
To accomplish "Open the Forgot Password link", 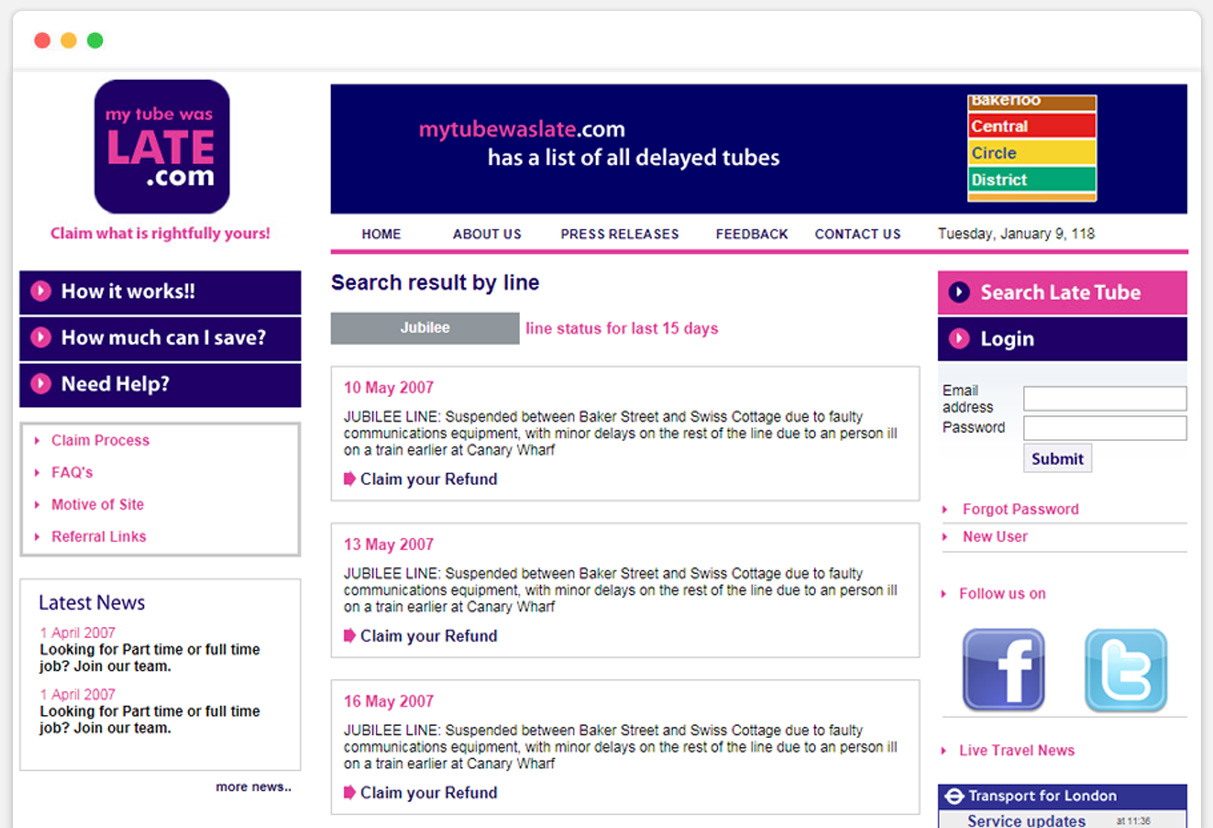I will pyautogui.click(x=1020, y=509).
